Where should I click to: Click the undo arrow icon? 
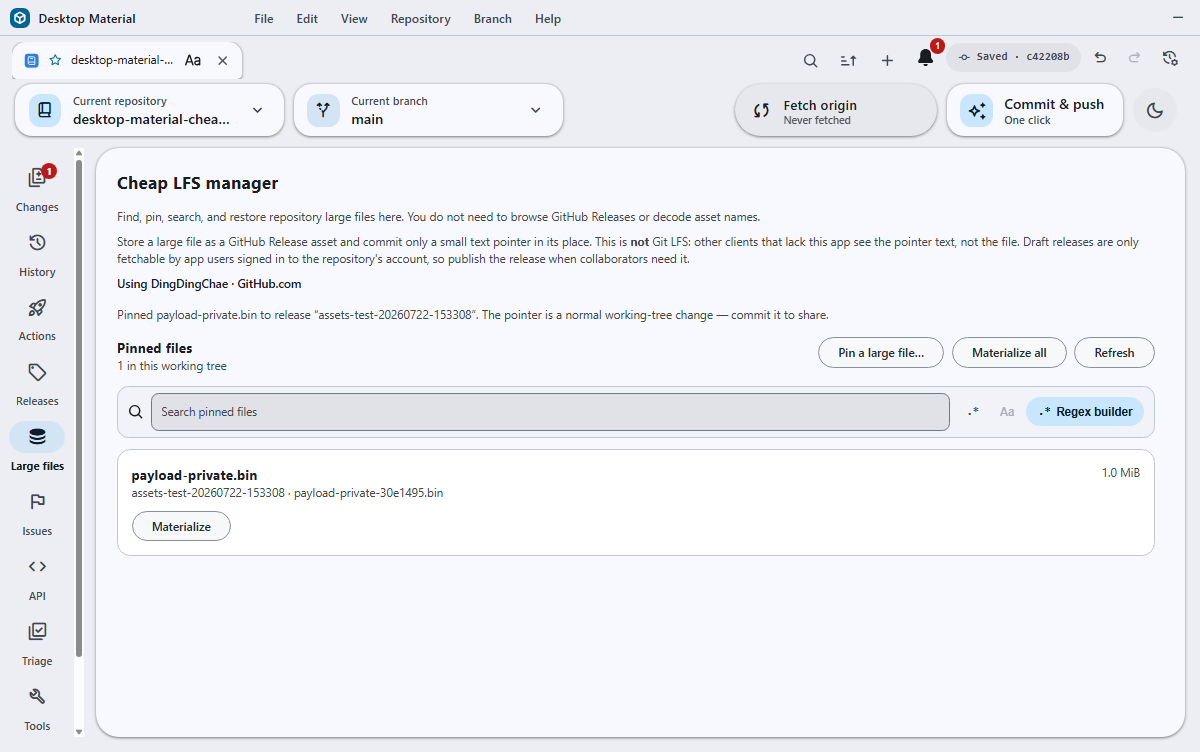[x=1100, y=58]
